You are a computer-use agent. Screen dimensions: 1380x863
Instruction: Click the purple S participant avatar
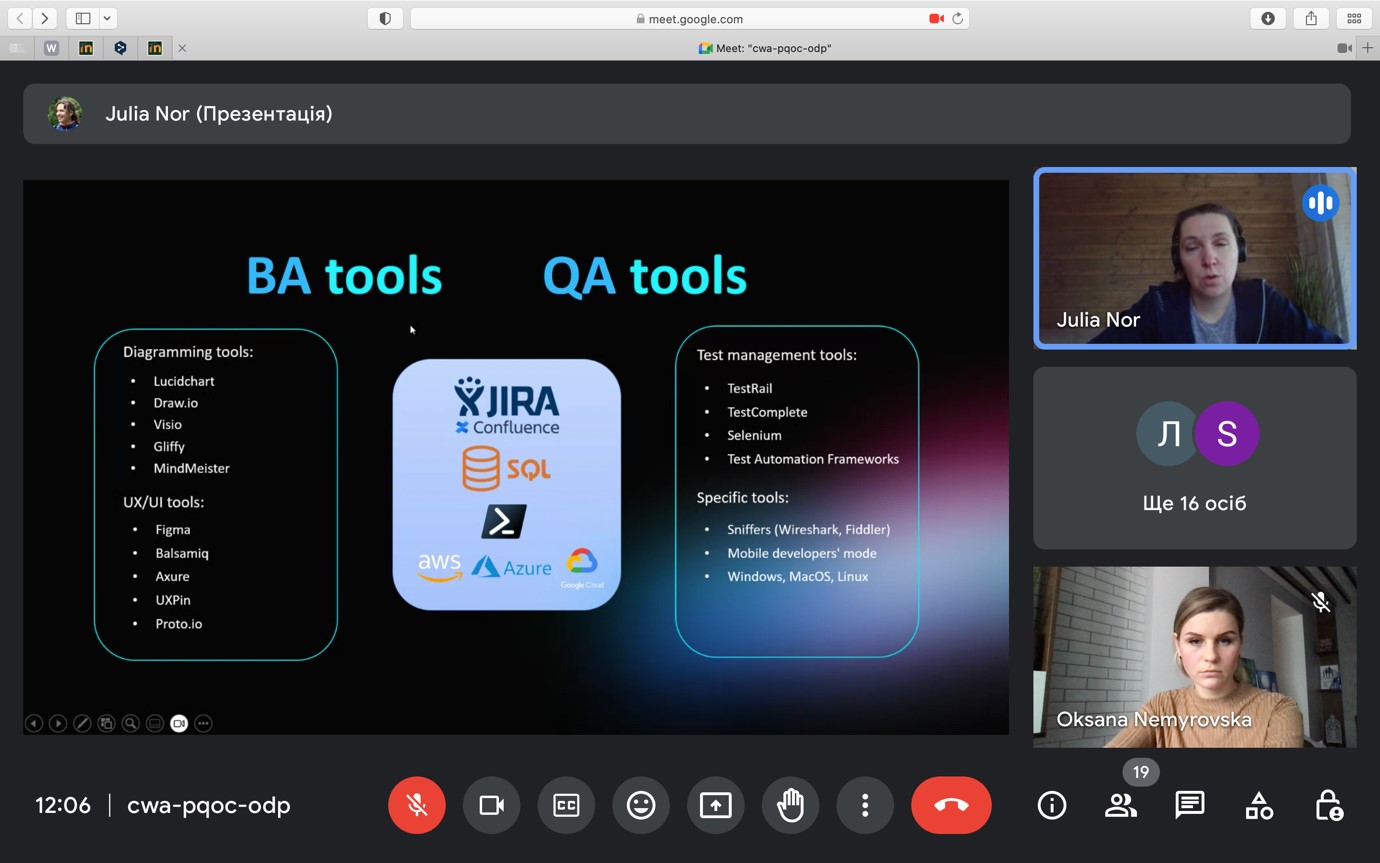(1227, 434)
